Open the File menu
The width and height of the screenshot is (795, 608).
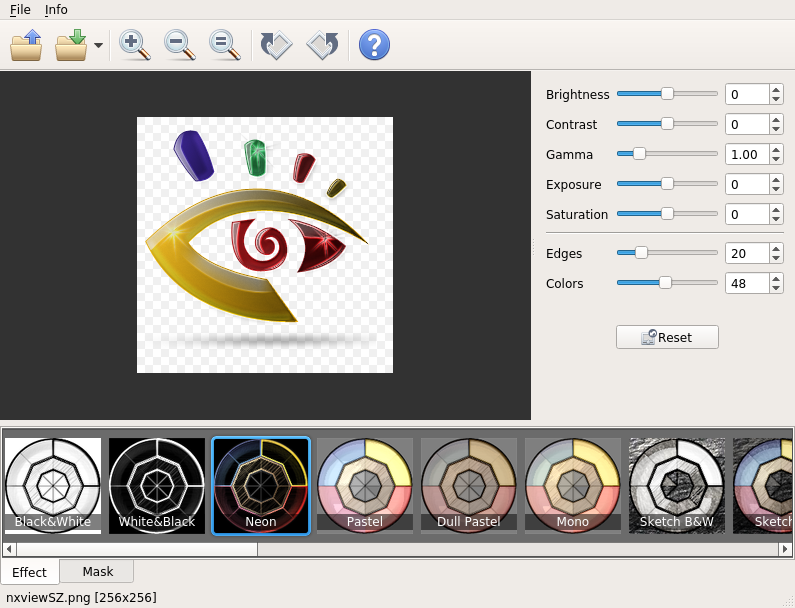pos(20,9)
